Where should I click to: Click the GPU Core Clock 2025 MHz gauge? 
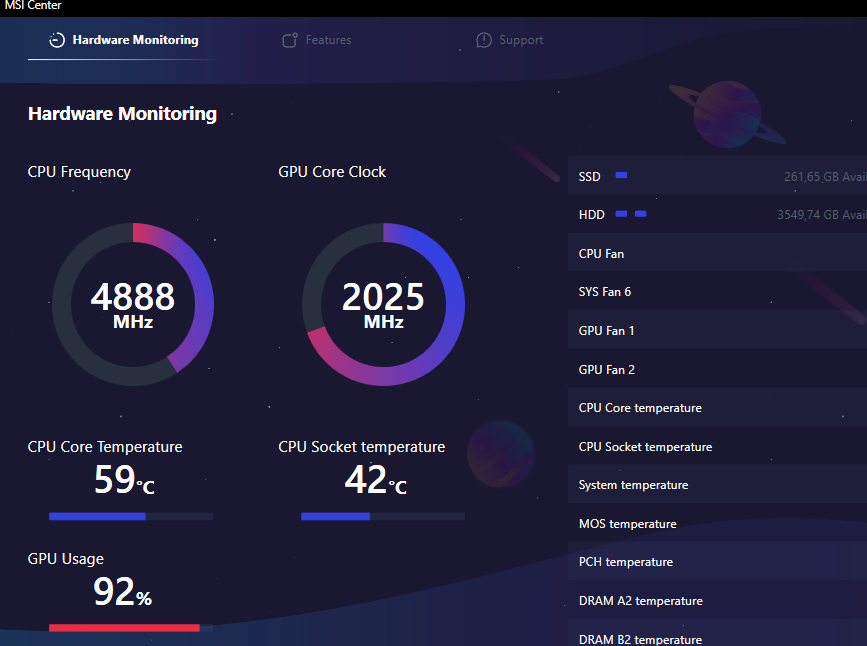[383, 304]
